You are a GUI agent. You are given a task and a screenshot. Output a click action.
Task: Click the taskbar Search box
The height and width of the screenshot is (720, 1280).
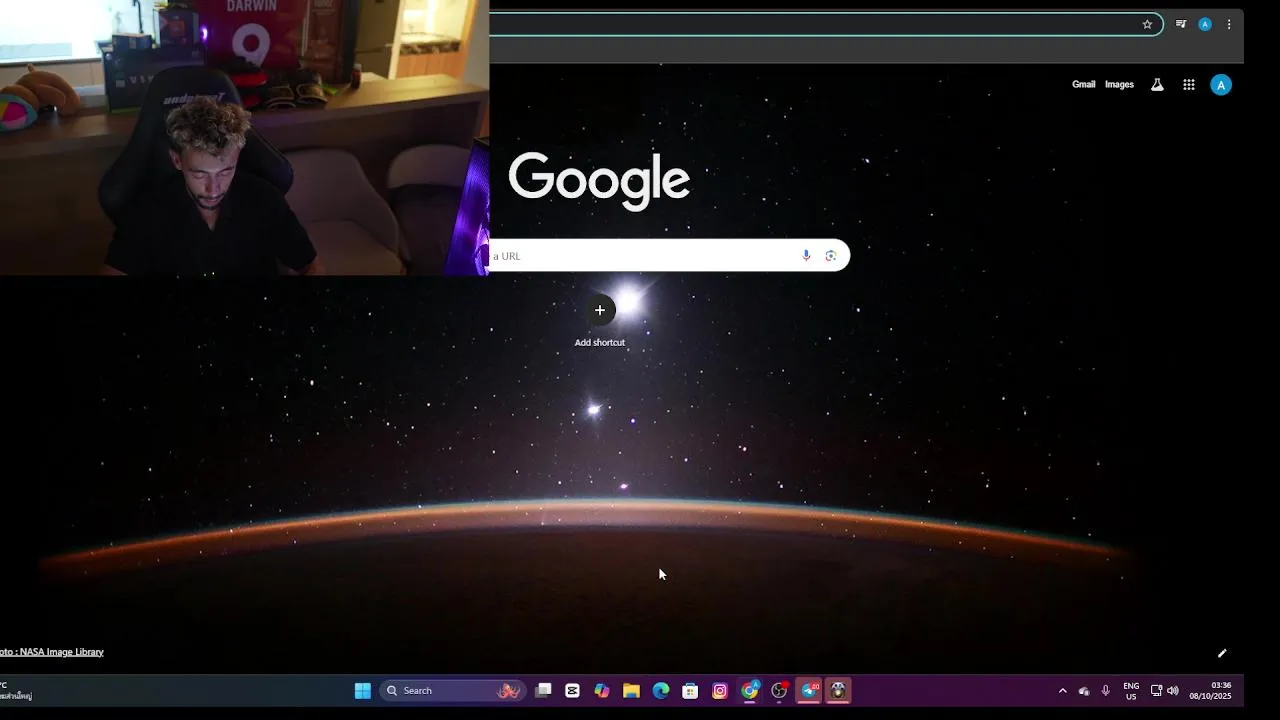pos(451,690)
